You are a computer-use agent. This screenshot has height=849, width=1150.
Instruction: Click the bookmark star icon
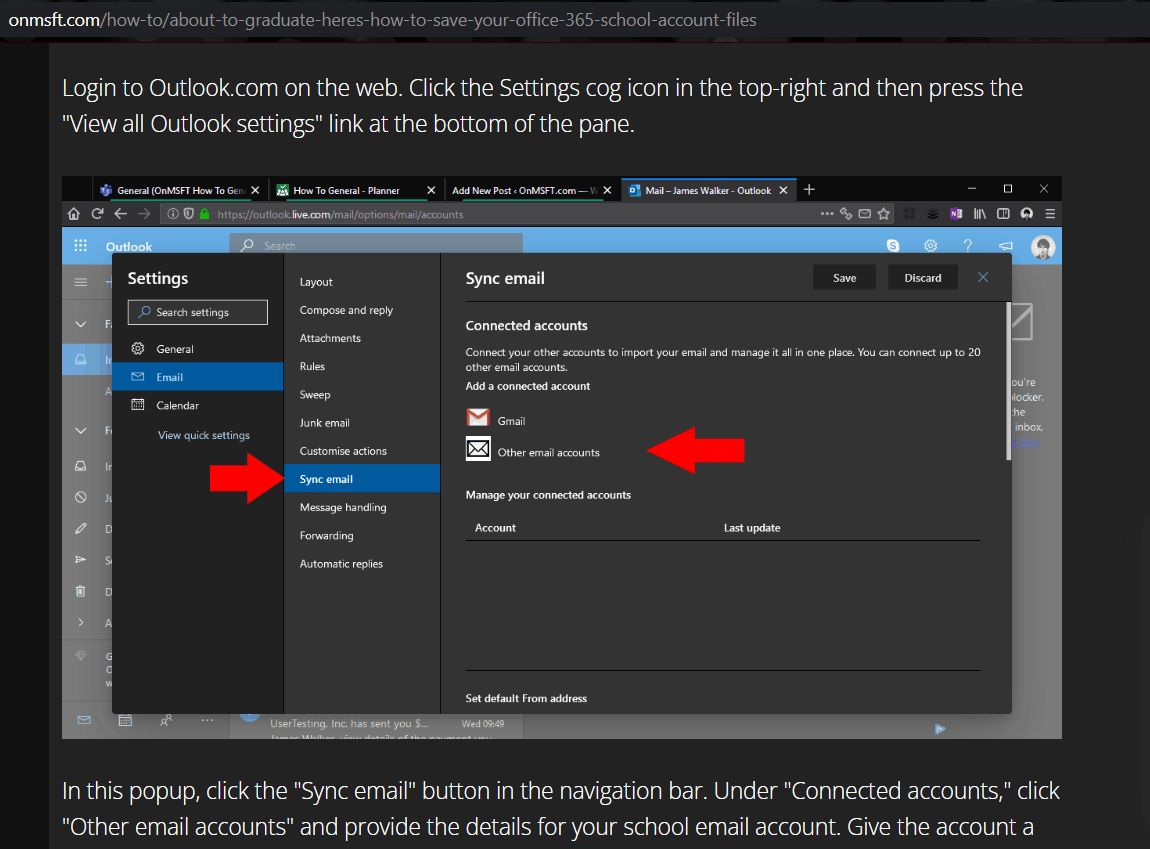pos(884,214)
